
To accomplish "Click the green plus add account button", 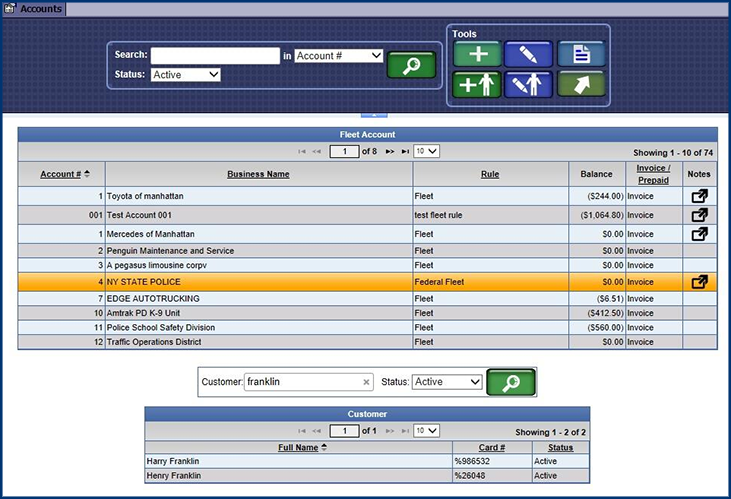I will (478, 54).
